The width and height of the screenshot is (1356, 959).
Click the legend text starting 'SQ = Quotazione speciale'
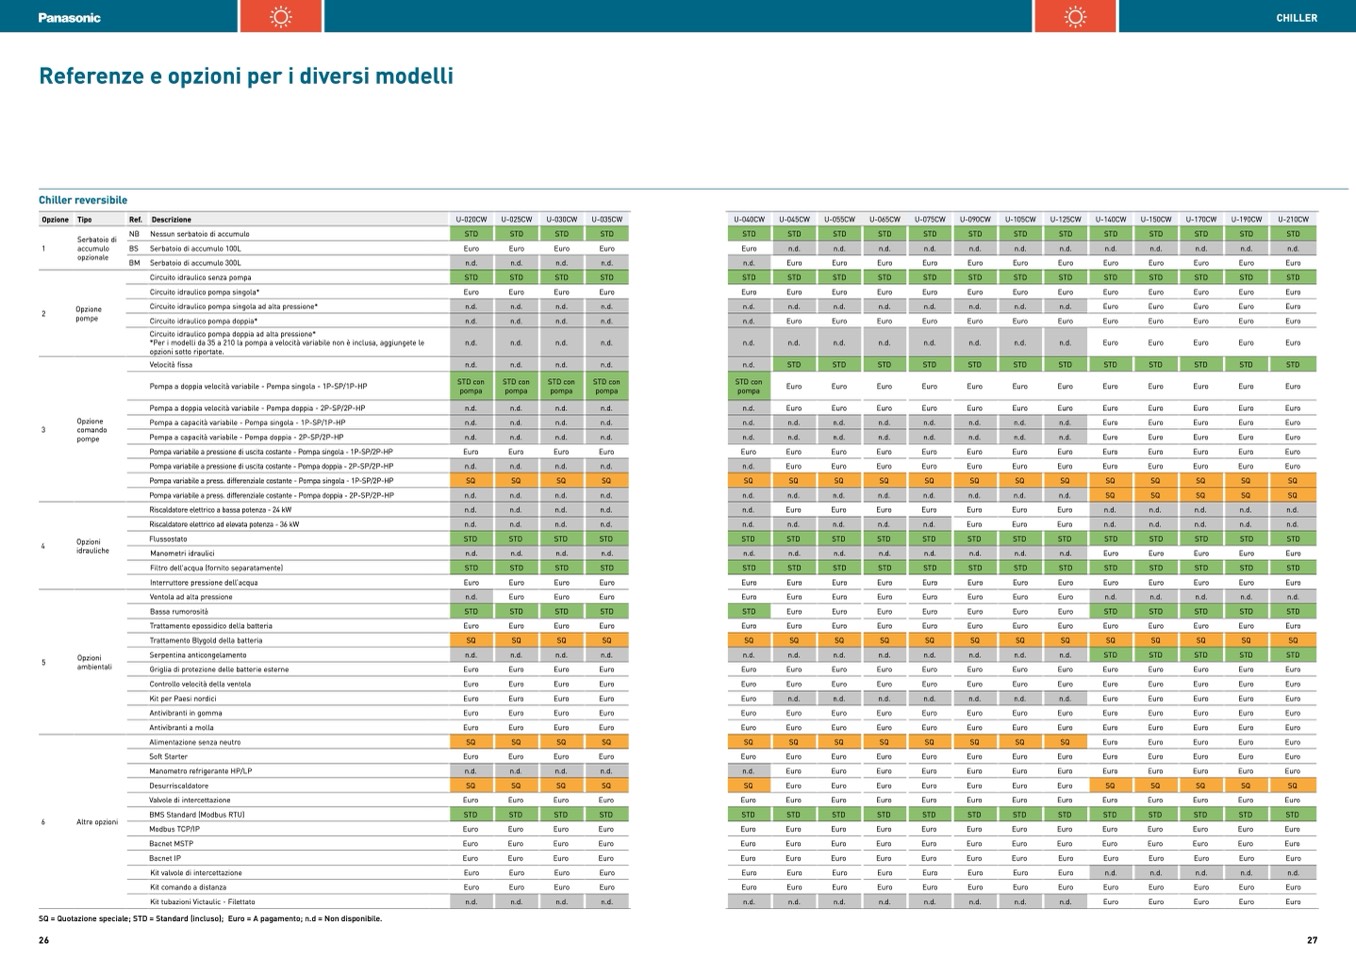210,918
